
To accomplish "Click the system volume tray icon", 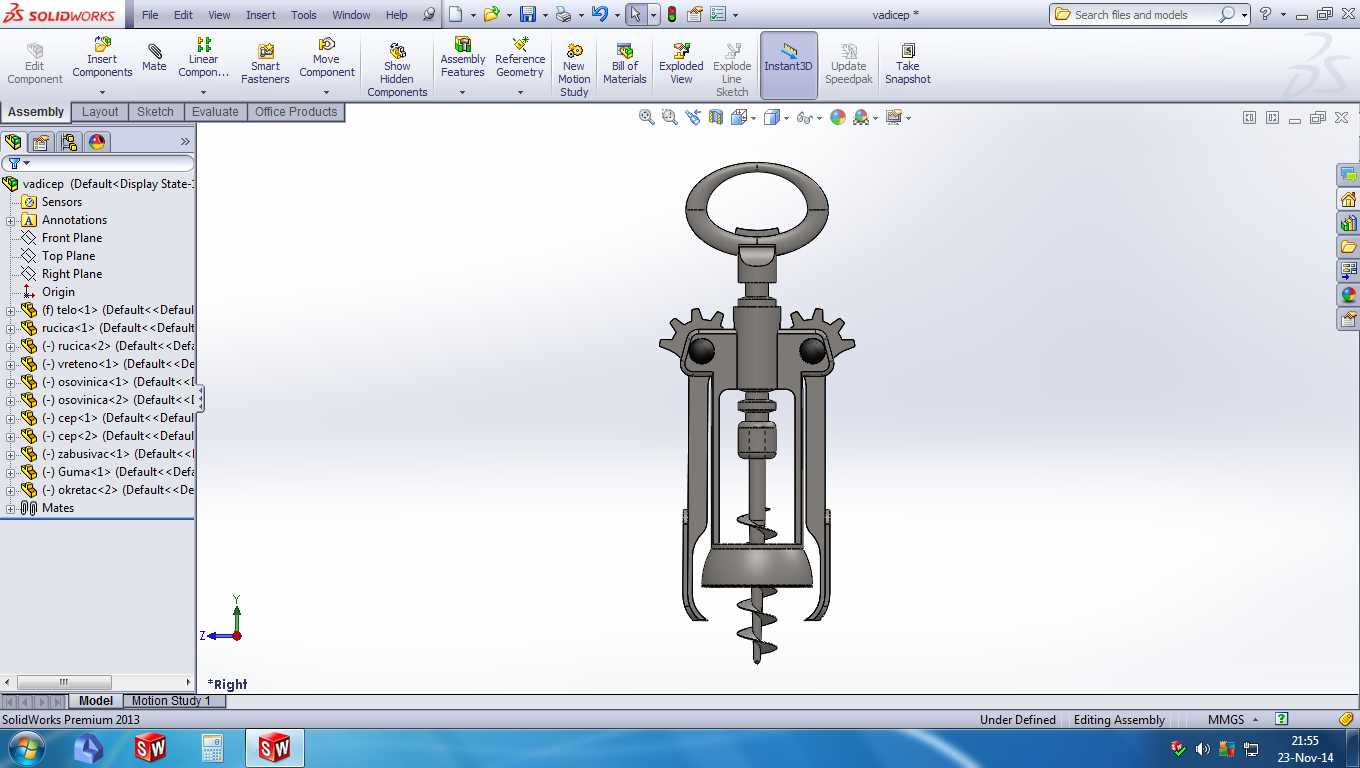I will coord(1203,748).
